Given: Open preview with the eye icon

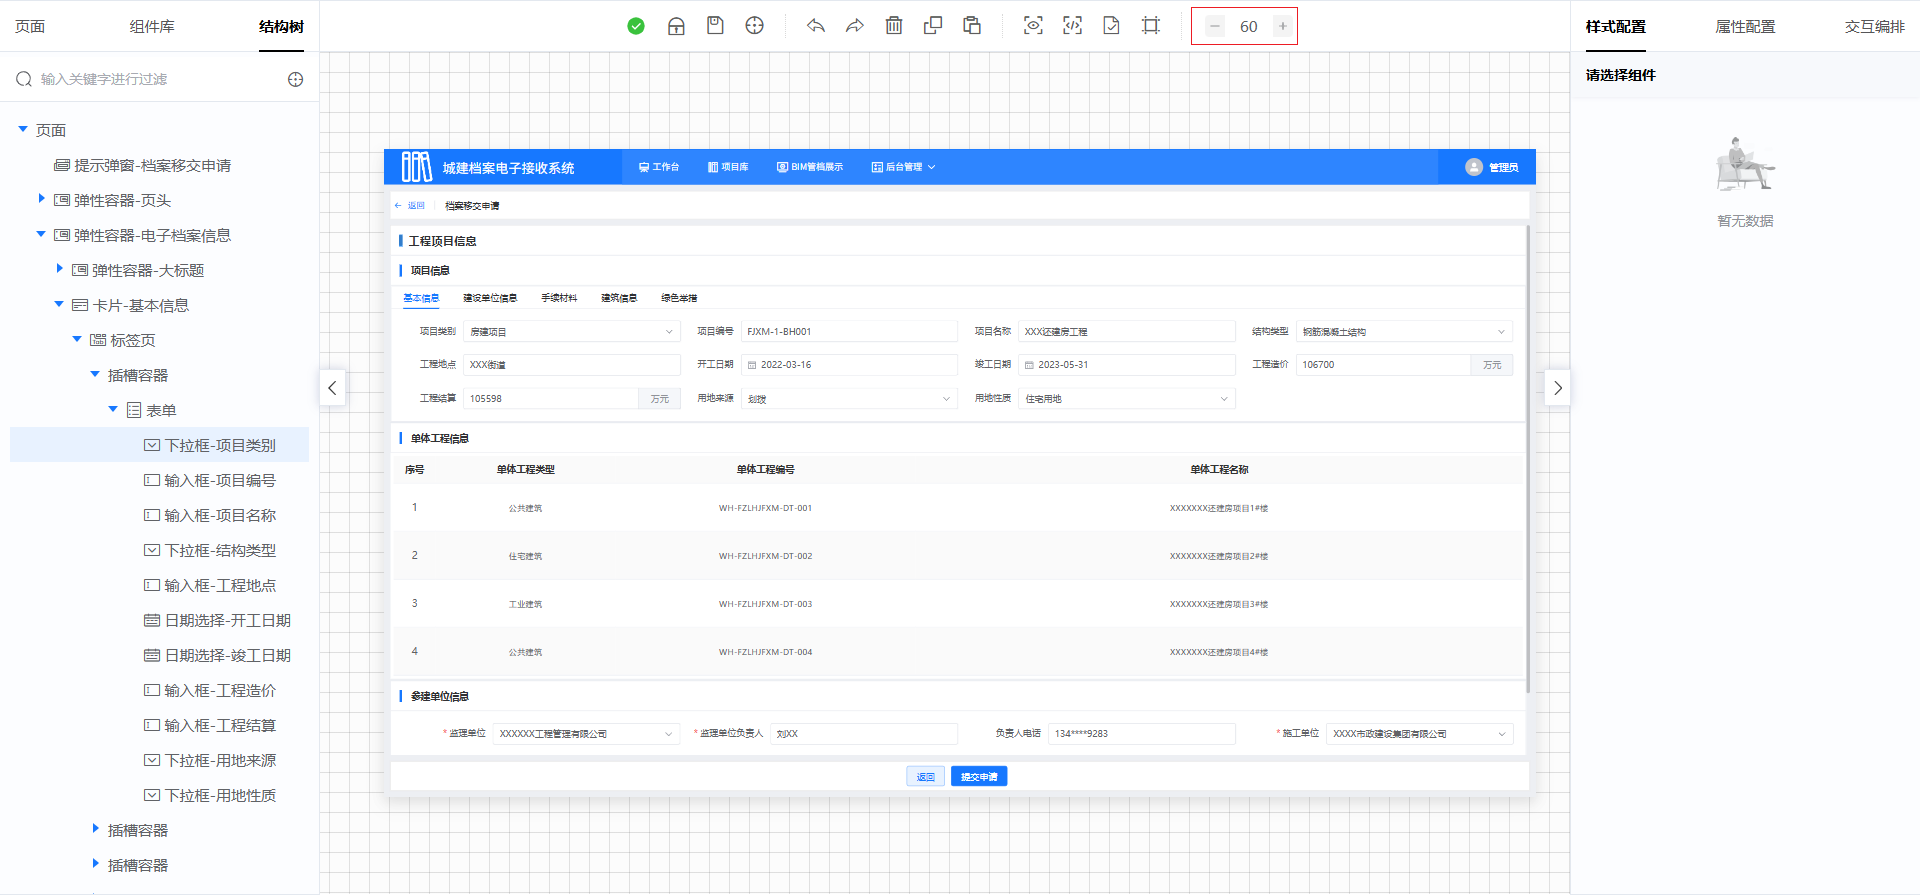Looking at the screenshot, I should 1033,26.
